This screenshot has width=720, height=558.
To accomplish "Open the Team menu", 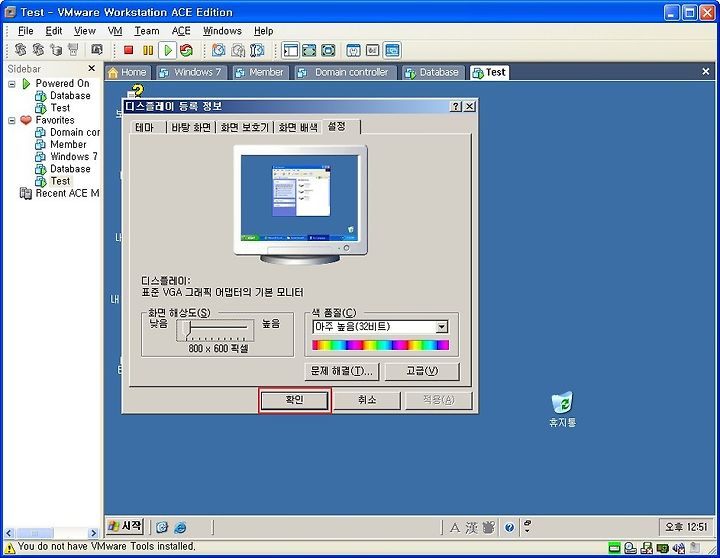I will click(146, 31).
